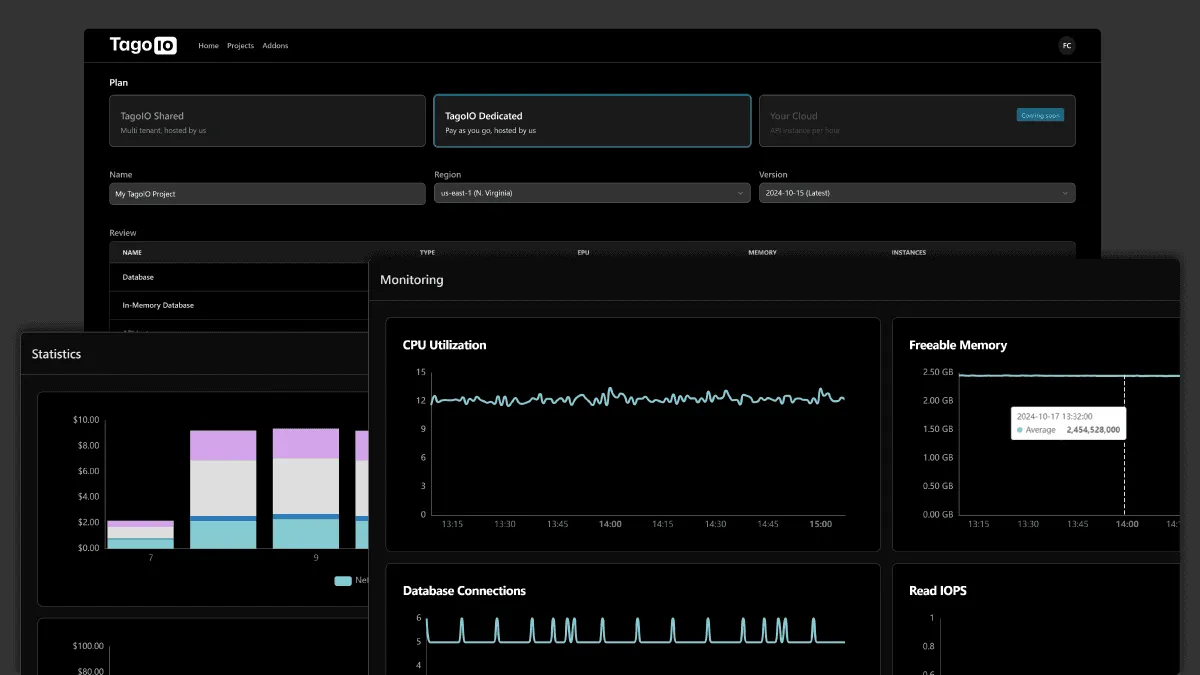Open the Version dropdown
The image size is (1200, 675).
pos(917,193)
